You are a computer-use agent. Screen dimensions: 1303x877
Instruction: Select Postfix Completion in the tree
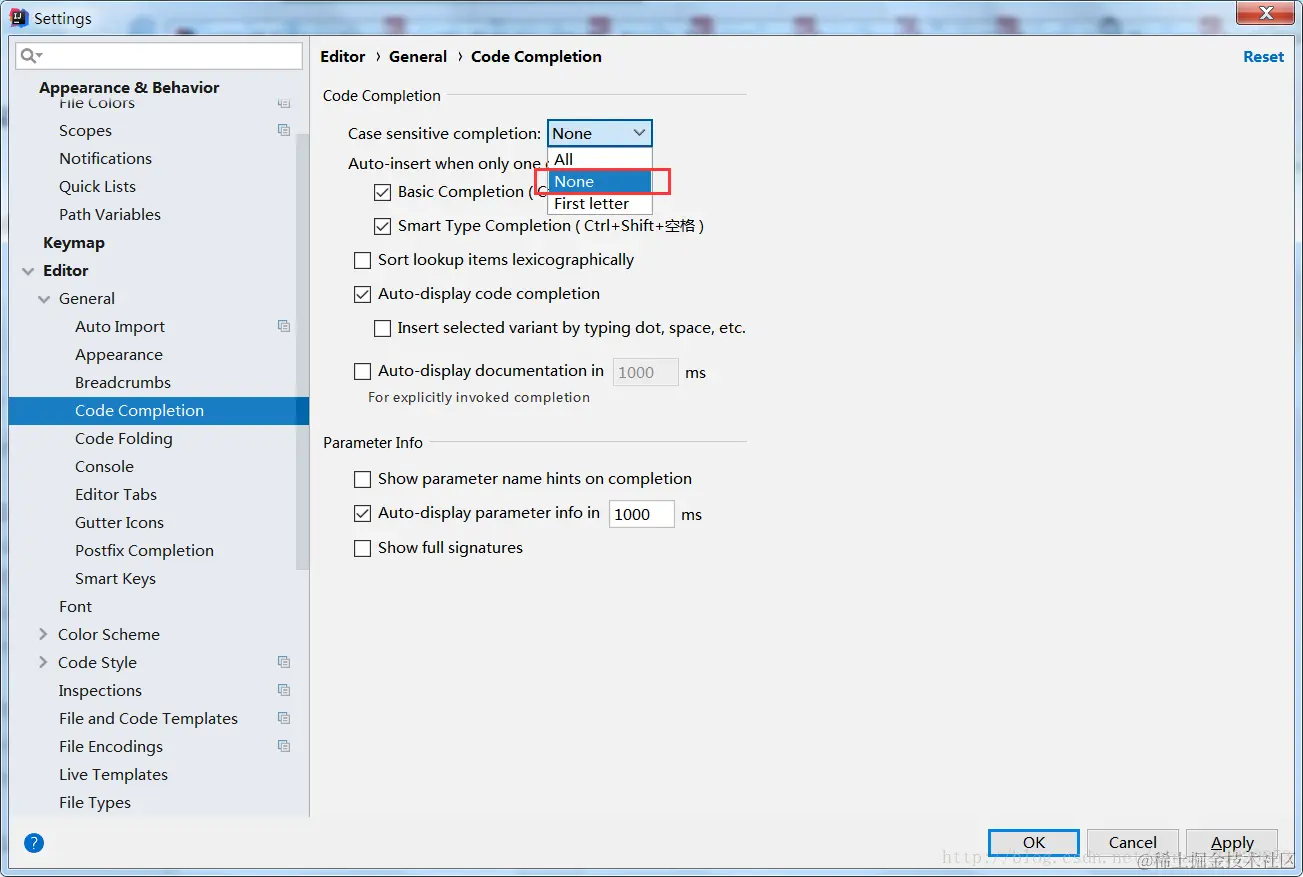click(x=144, y=551)
